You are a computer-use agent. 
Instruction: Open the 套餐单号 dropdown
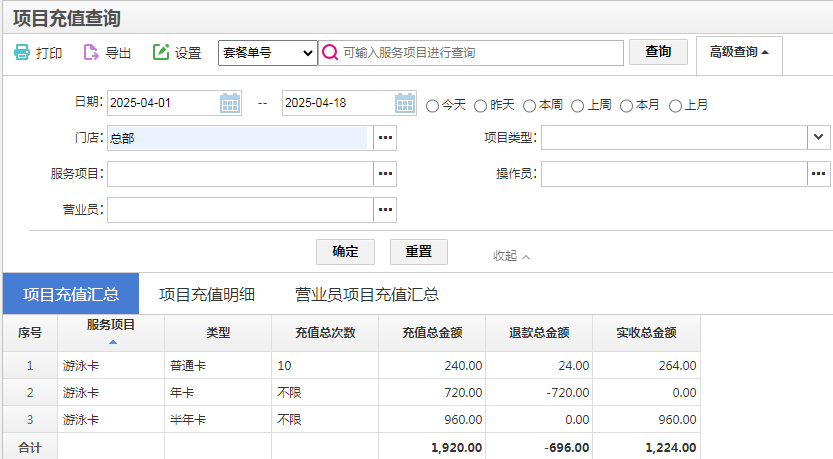tap(267, 53)
